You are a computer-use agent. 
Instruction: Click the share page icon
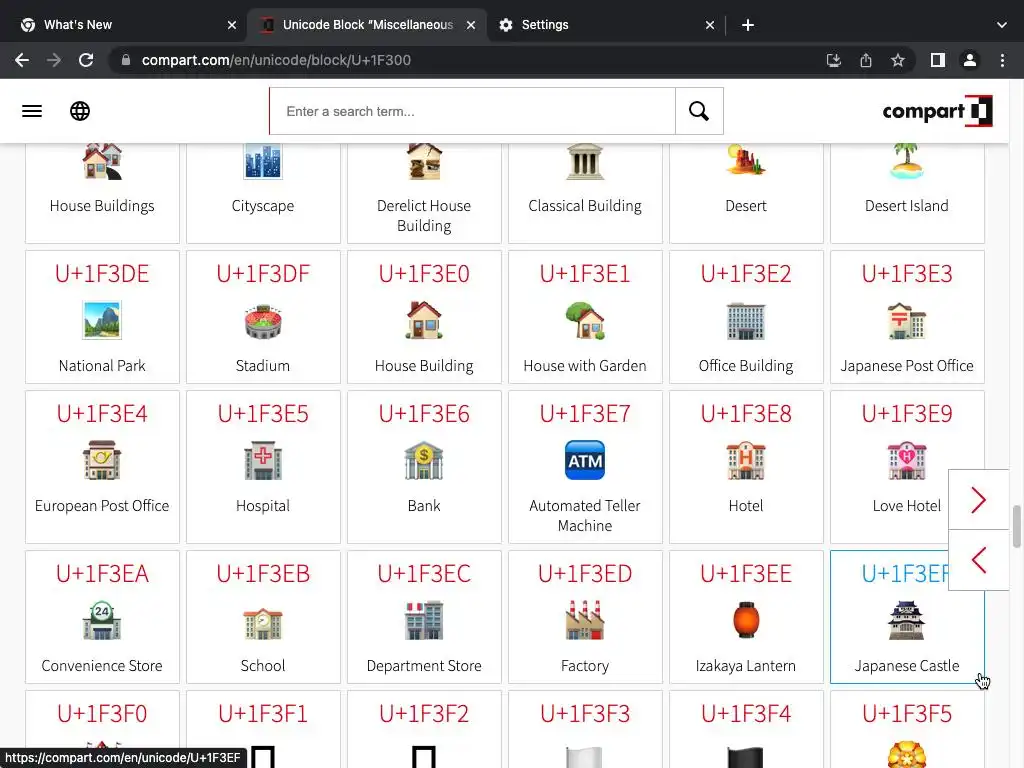[866, 60]
